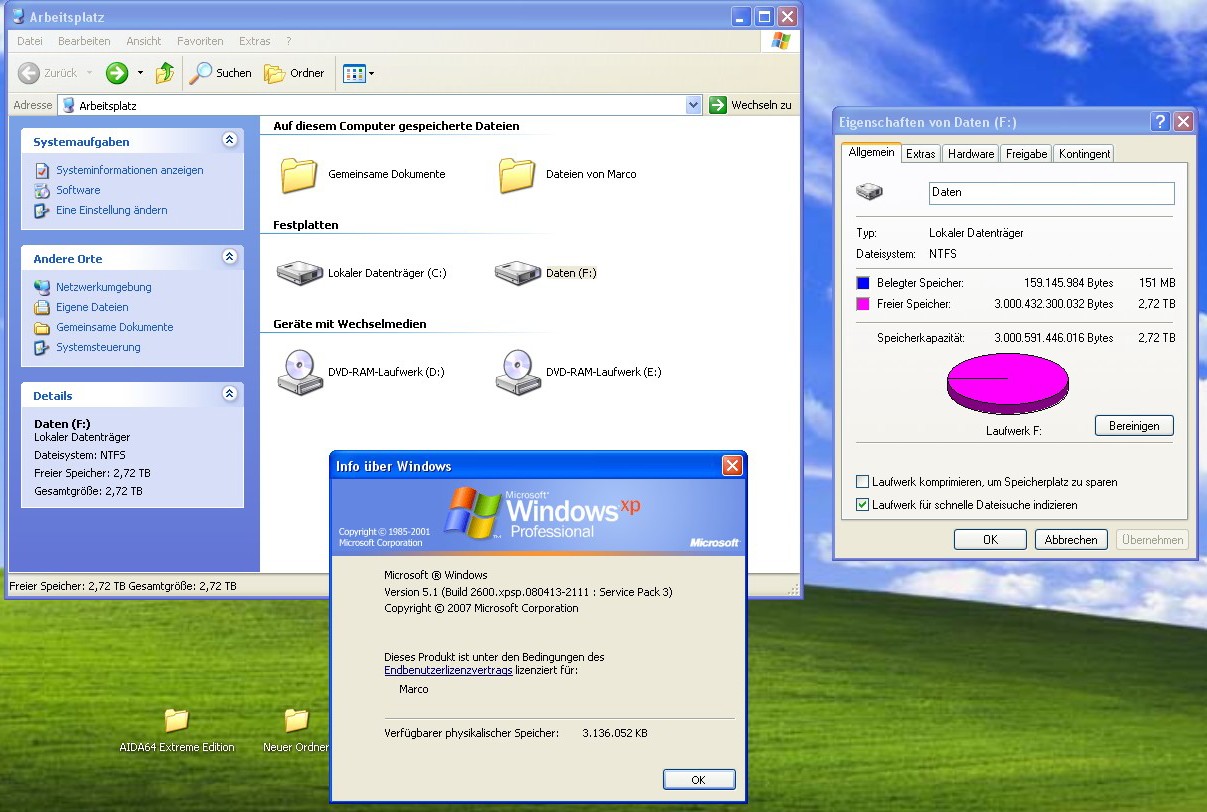This screenshot has height=812, width=1207.
Task: Click the magenta Freier Speicher swatch
Action: [x=863, y=304]
